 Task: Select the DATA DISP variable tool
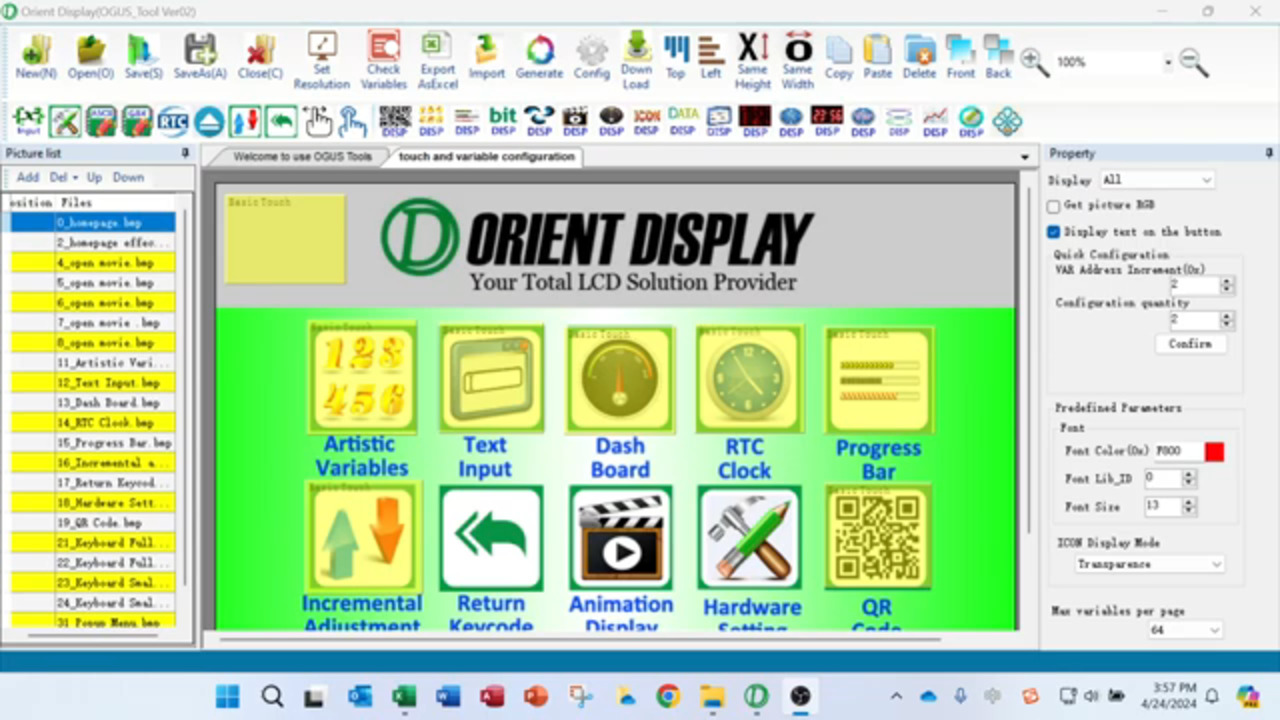[x=683, y=121]
